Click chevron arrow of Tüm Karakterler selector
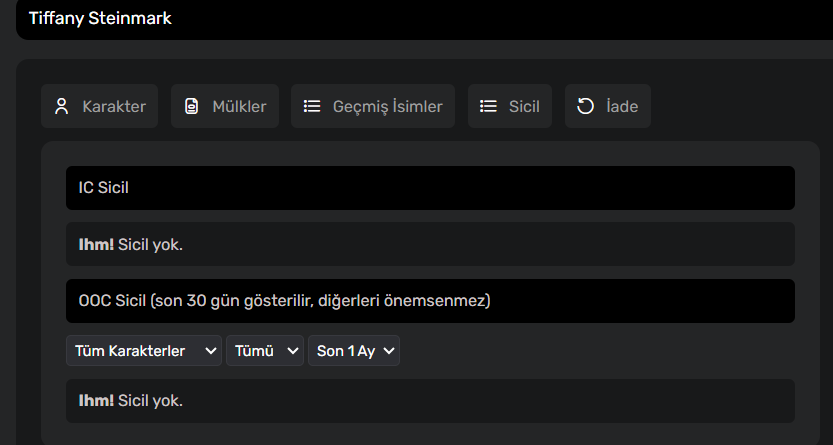This screenshot has height=445, width=833. (x=210, y=351)
